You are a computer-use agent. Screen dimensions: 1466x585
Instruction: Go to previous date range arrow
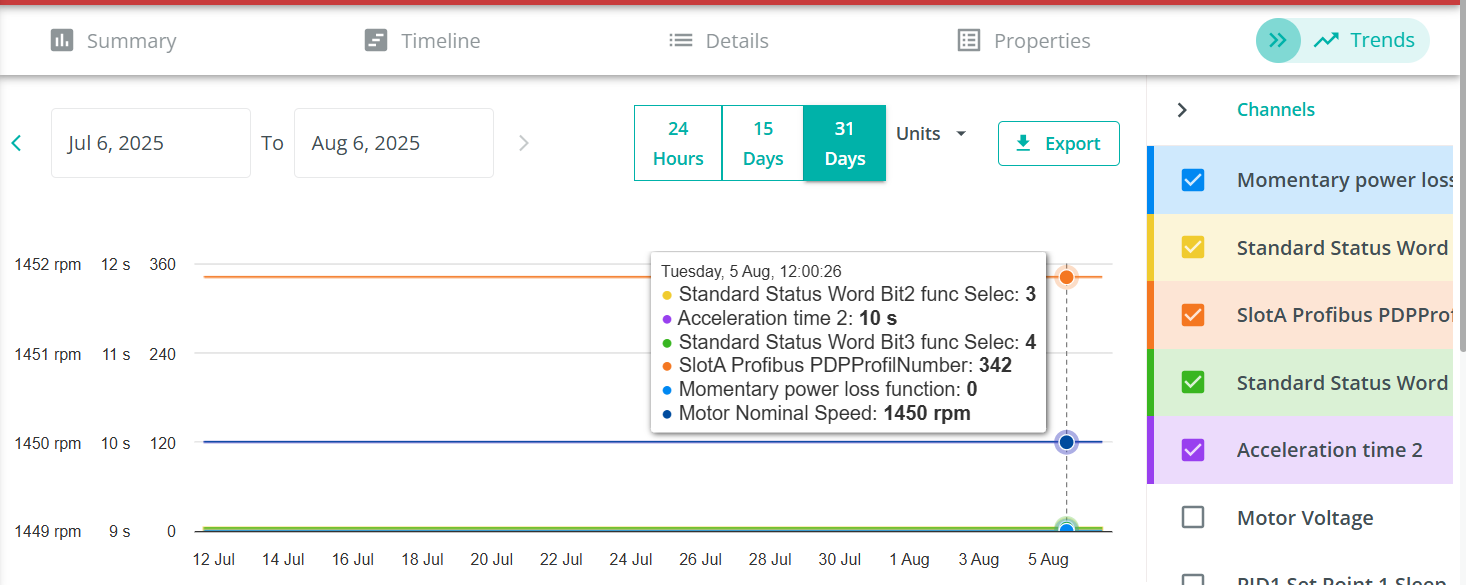[16, 143]
